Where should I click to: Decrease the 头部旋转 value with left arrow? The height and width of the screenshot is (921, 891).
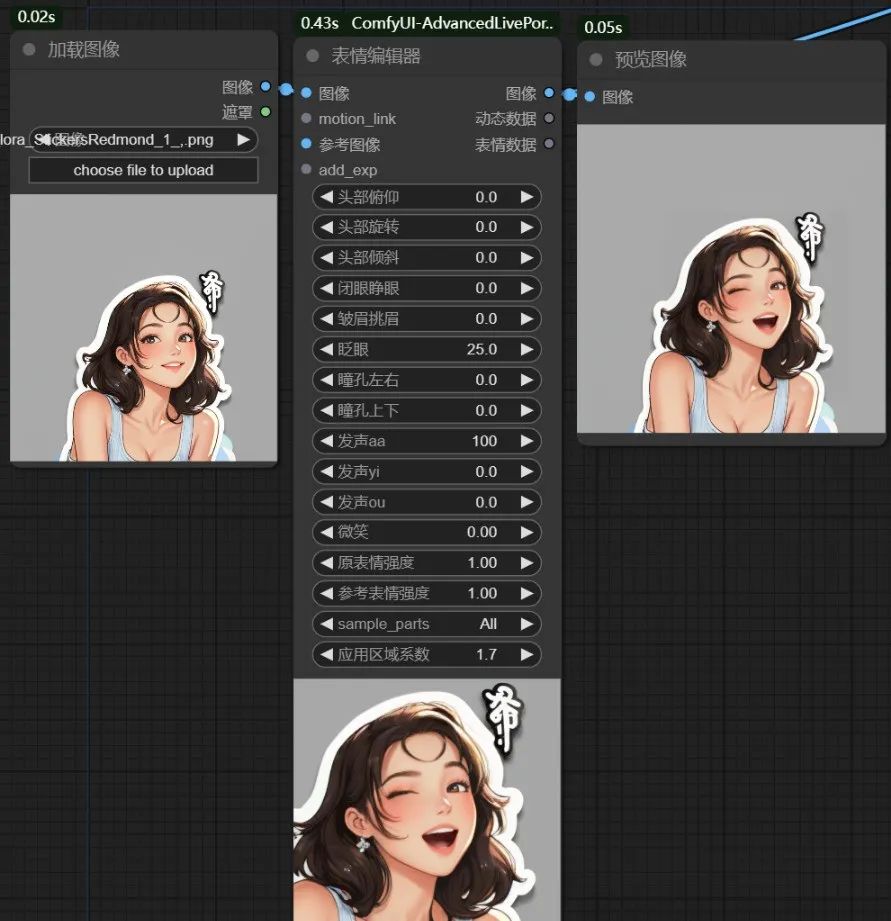click(x=327, y=227)
